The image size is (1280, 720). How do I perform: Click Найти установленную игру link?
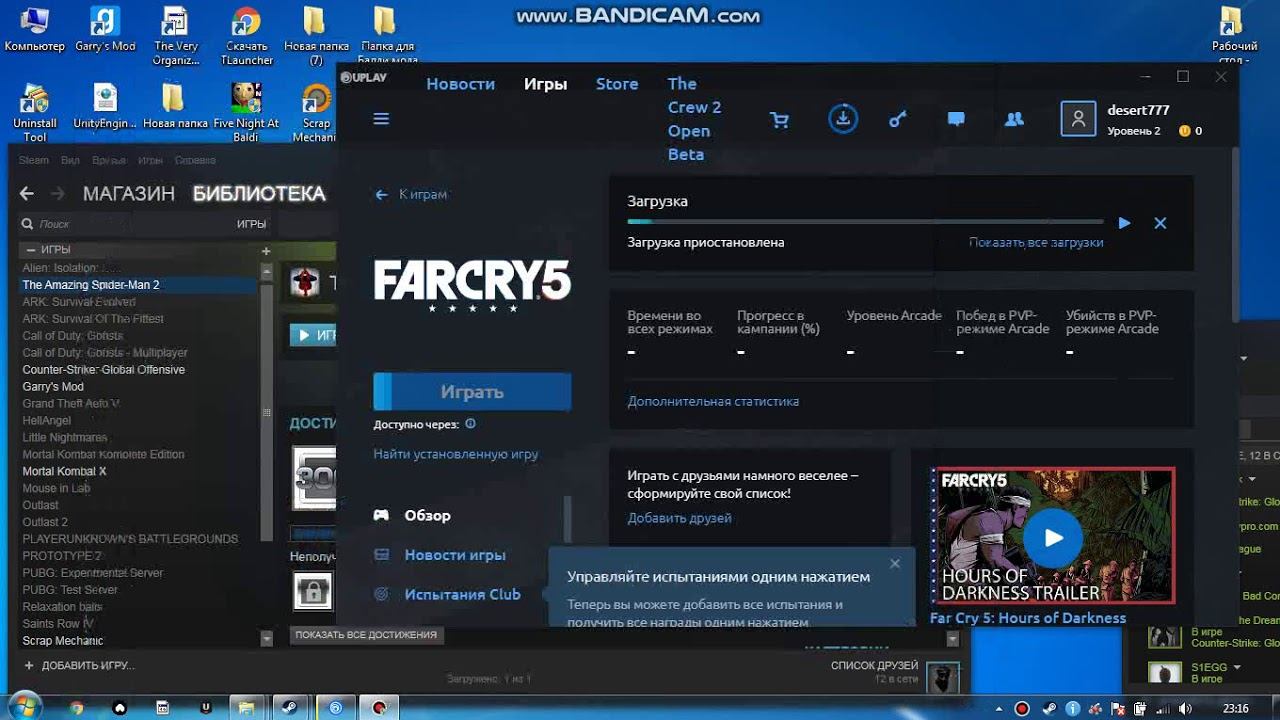(456, 454)
